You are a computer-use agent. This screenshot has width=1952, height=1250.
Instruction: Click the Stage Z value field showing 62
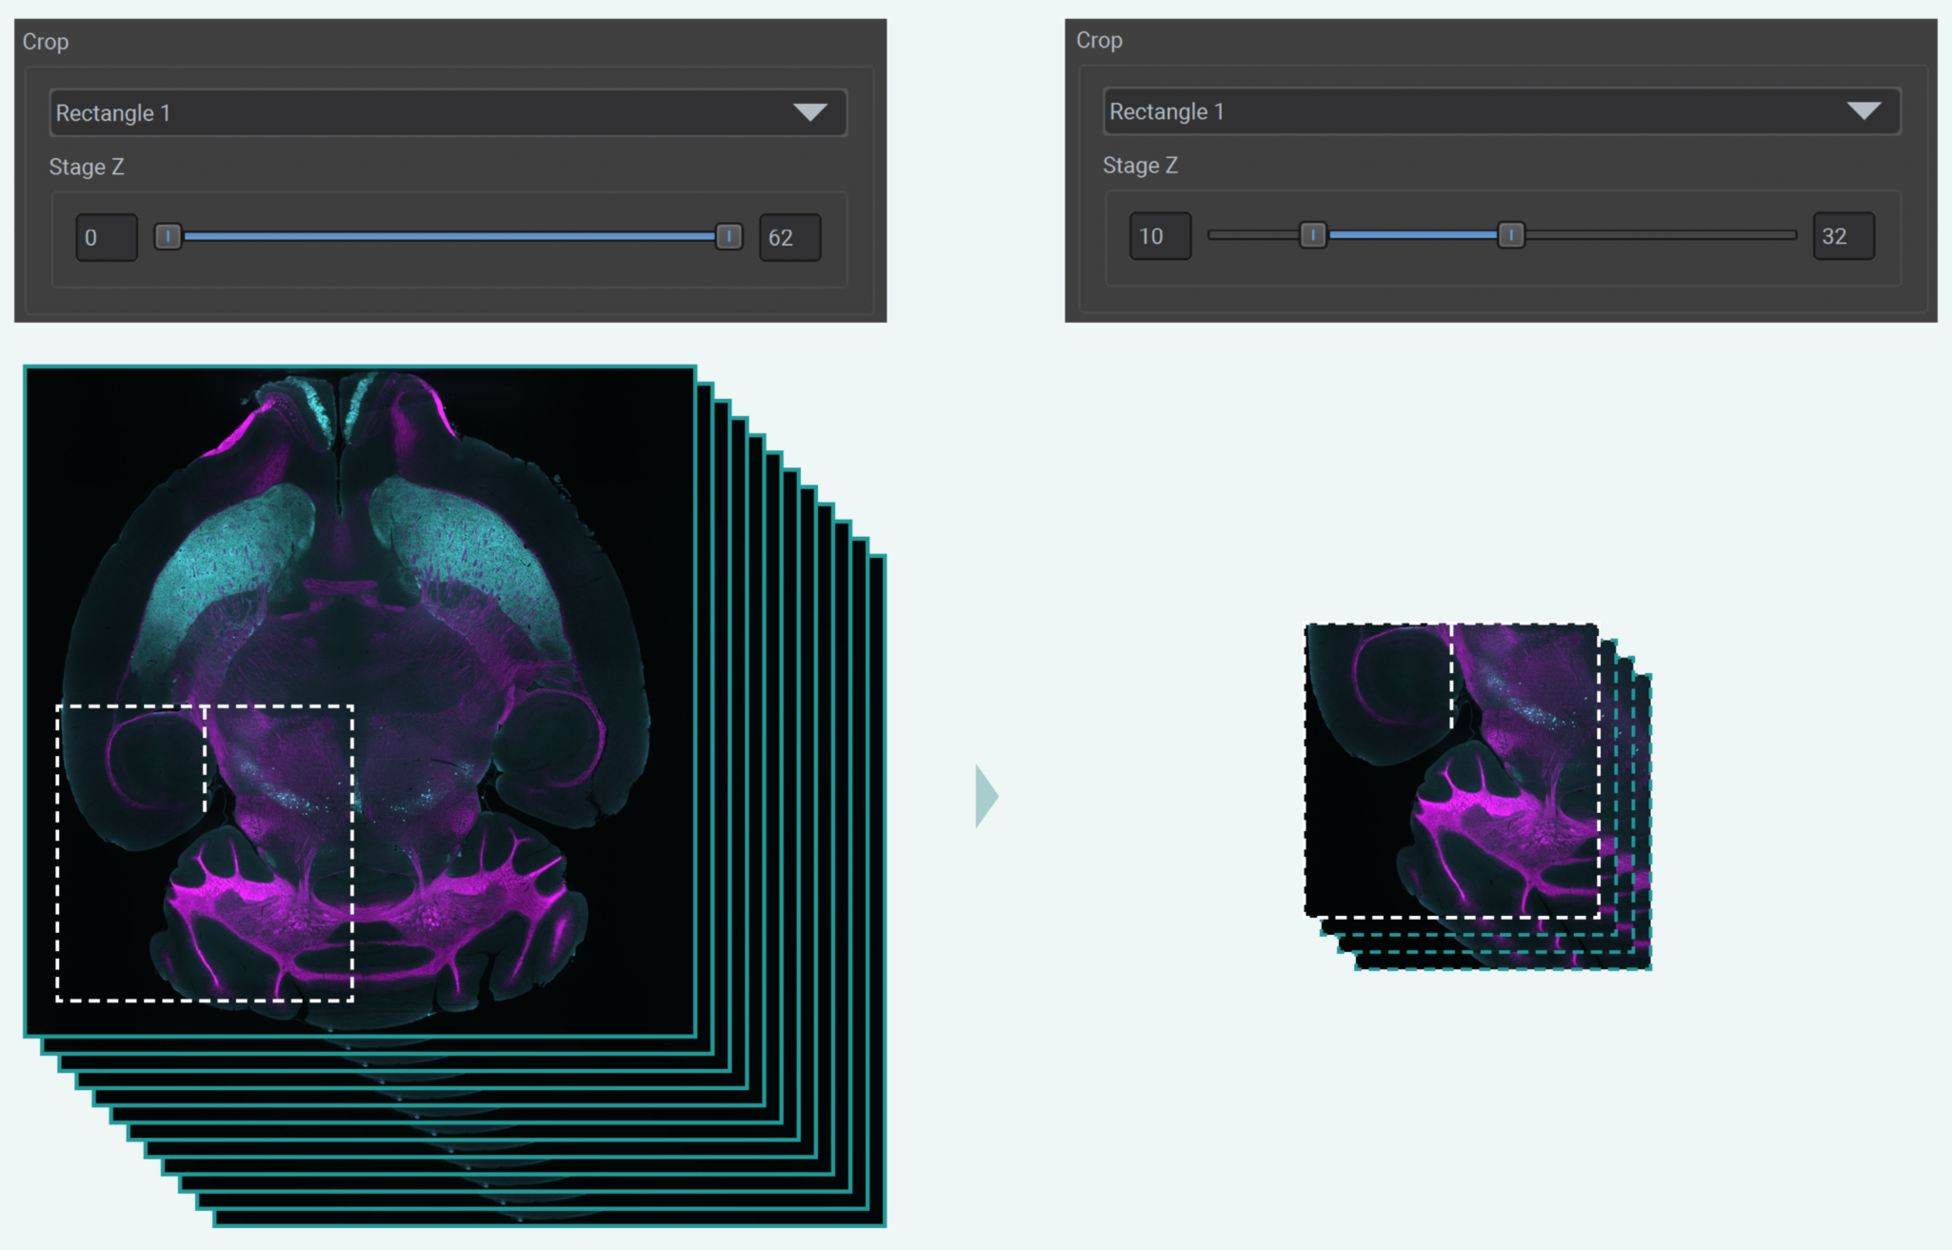point(790,237)
